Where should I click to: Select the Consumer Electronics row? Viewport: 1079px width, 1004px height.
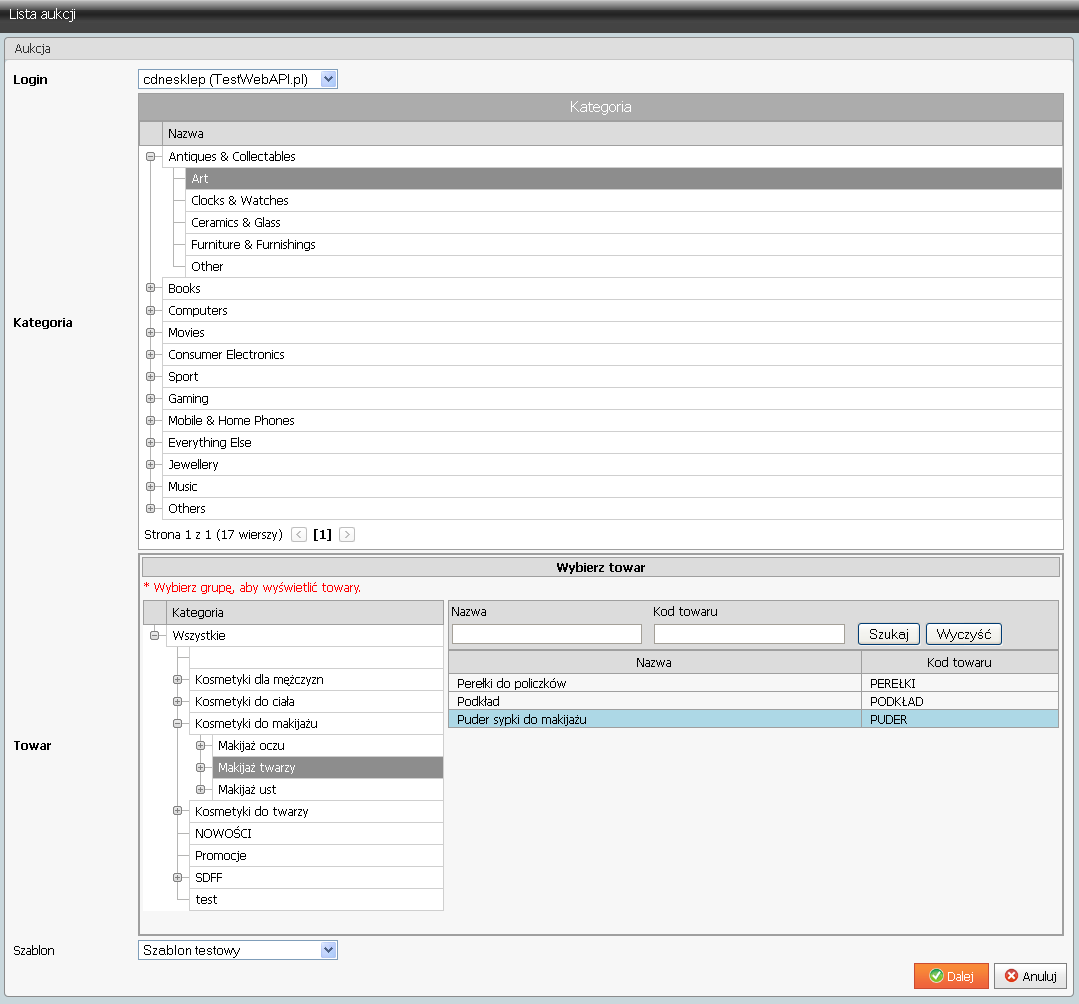[x=612, y=354]
